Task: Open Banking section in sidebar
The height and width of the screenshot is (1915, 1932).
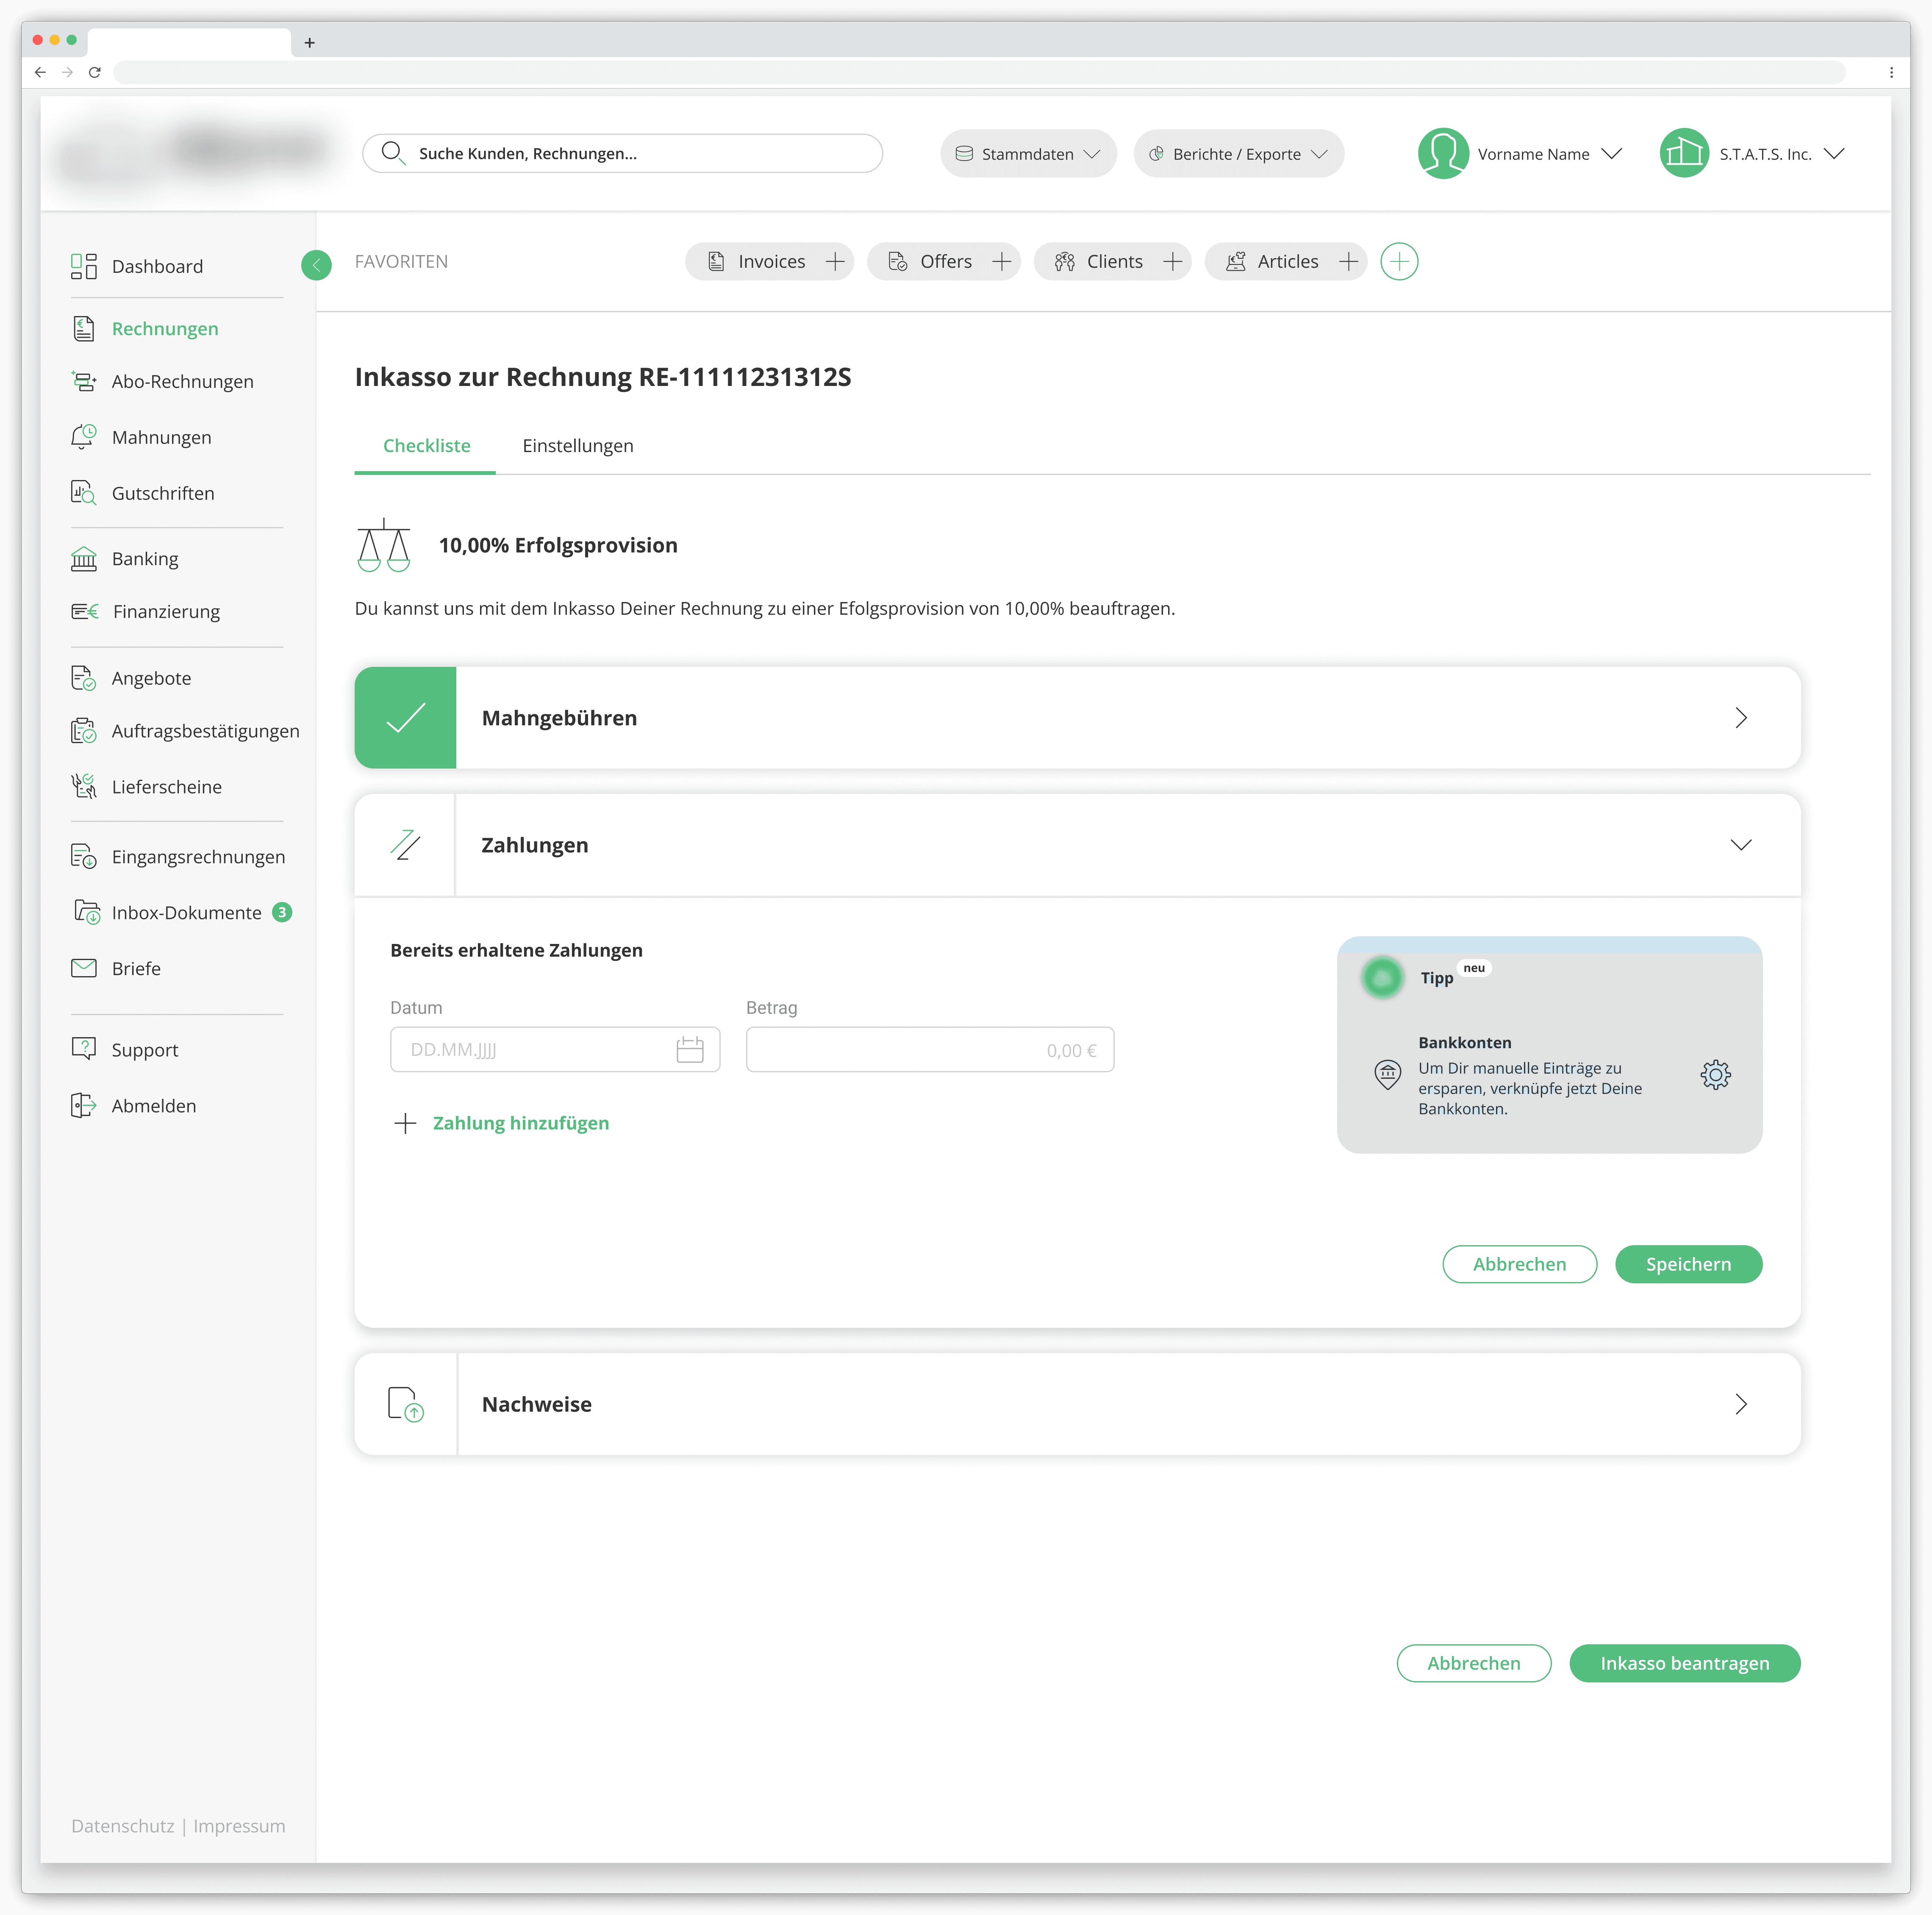Action: [145, 558]
